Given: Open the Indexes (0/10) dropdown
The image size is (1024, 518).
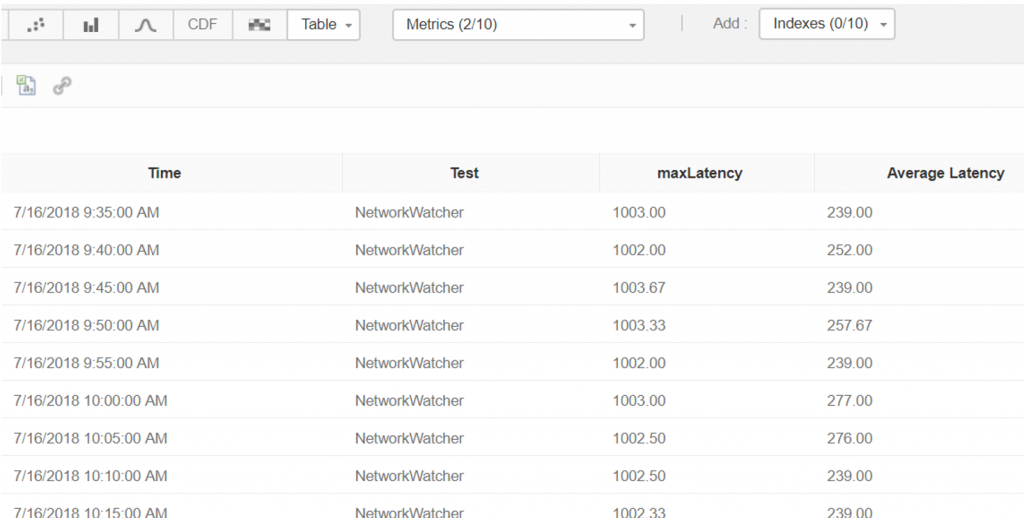Looking at the screenshot, I should 827,24.
